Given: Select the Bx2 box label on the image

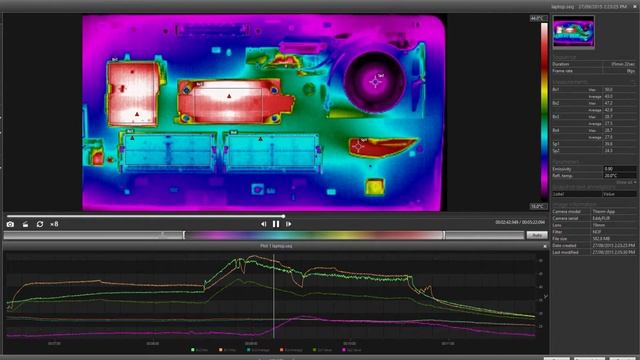Looking at the screenshot, I should [115, 60].
